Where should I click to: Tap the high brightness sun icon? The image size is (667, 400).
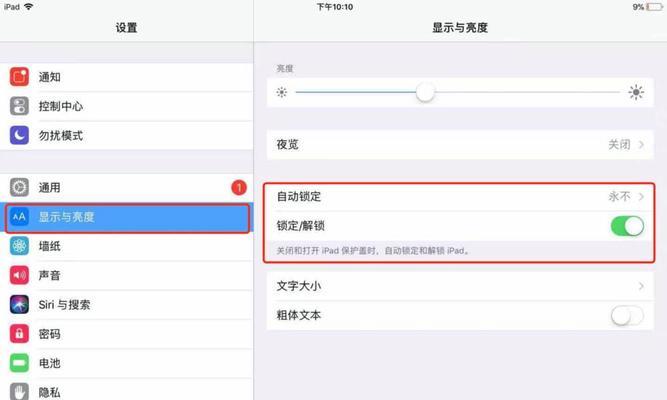[636, 92]
